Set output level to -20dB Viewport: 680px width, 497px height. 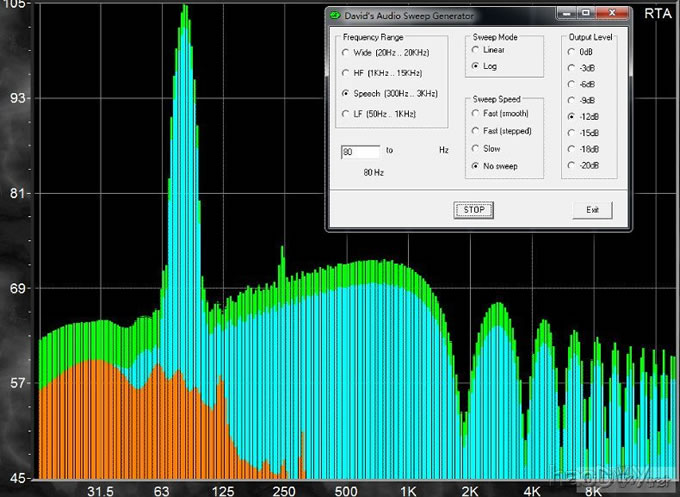tap(571, 165)
